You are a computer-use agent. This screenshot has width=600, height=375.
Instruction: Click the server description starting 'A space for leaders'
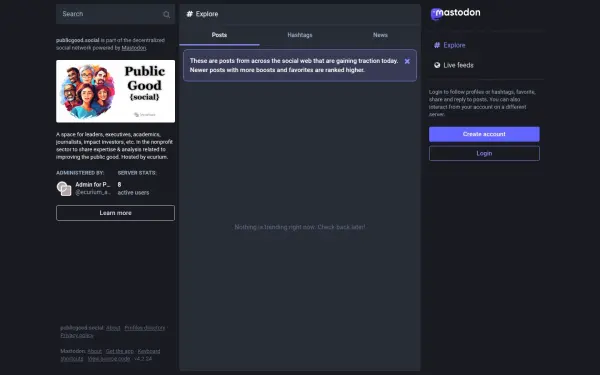point(114,146)
